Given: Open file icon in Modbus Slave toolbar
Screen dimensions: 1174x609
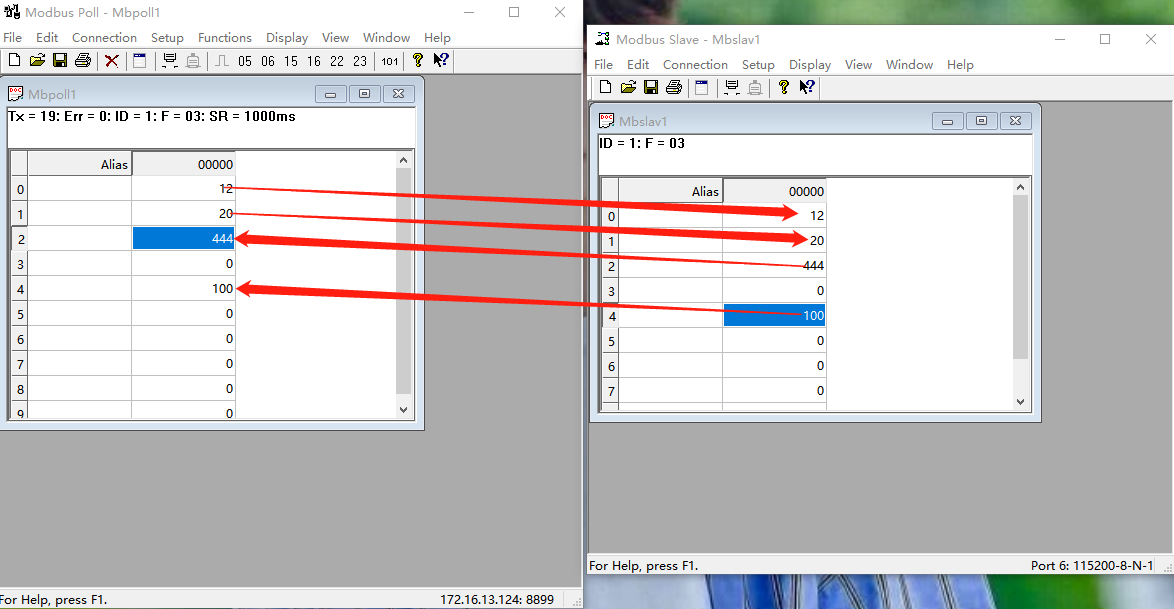Looking at the screenshot, I should click(628, 88).
